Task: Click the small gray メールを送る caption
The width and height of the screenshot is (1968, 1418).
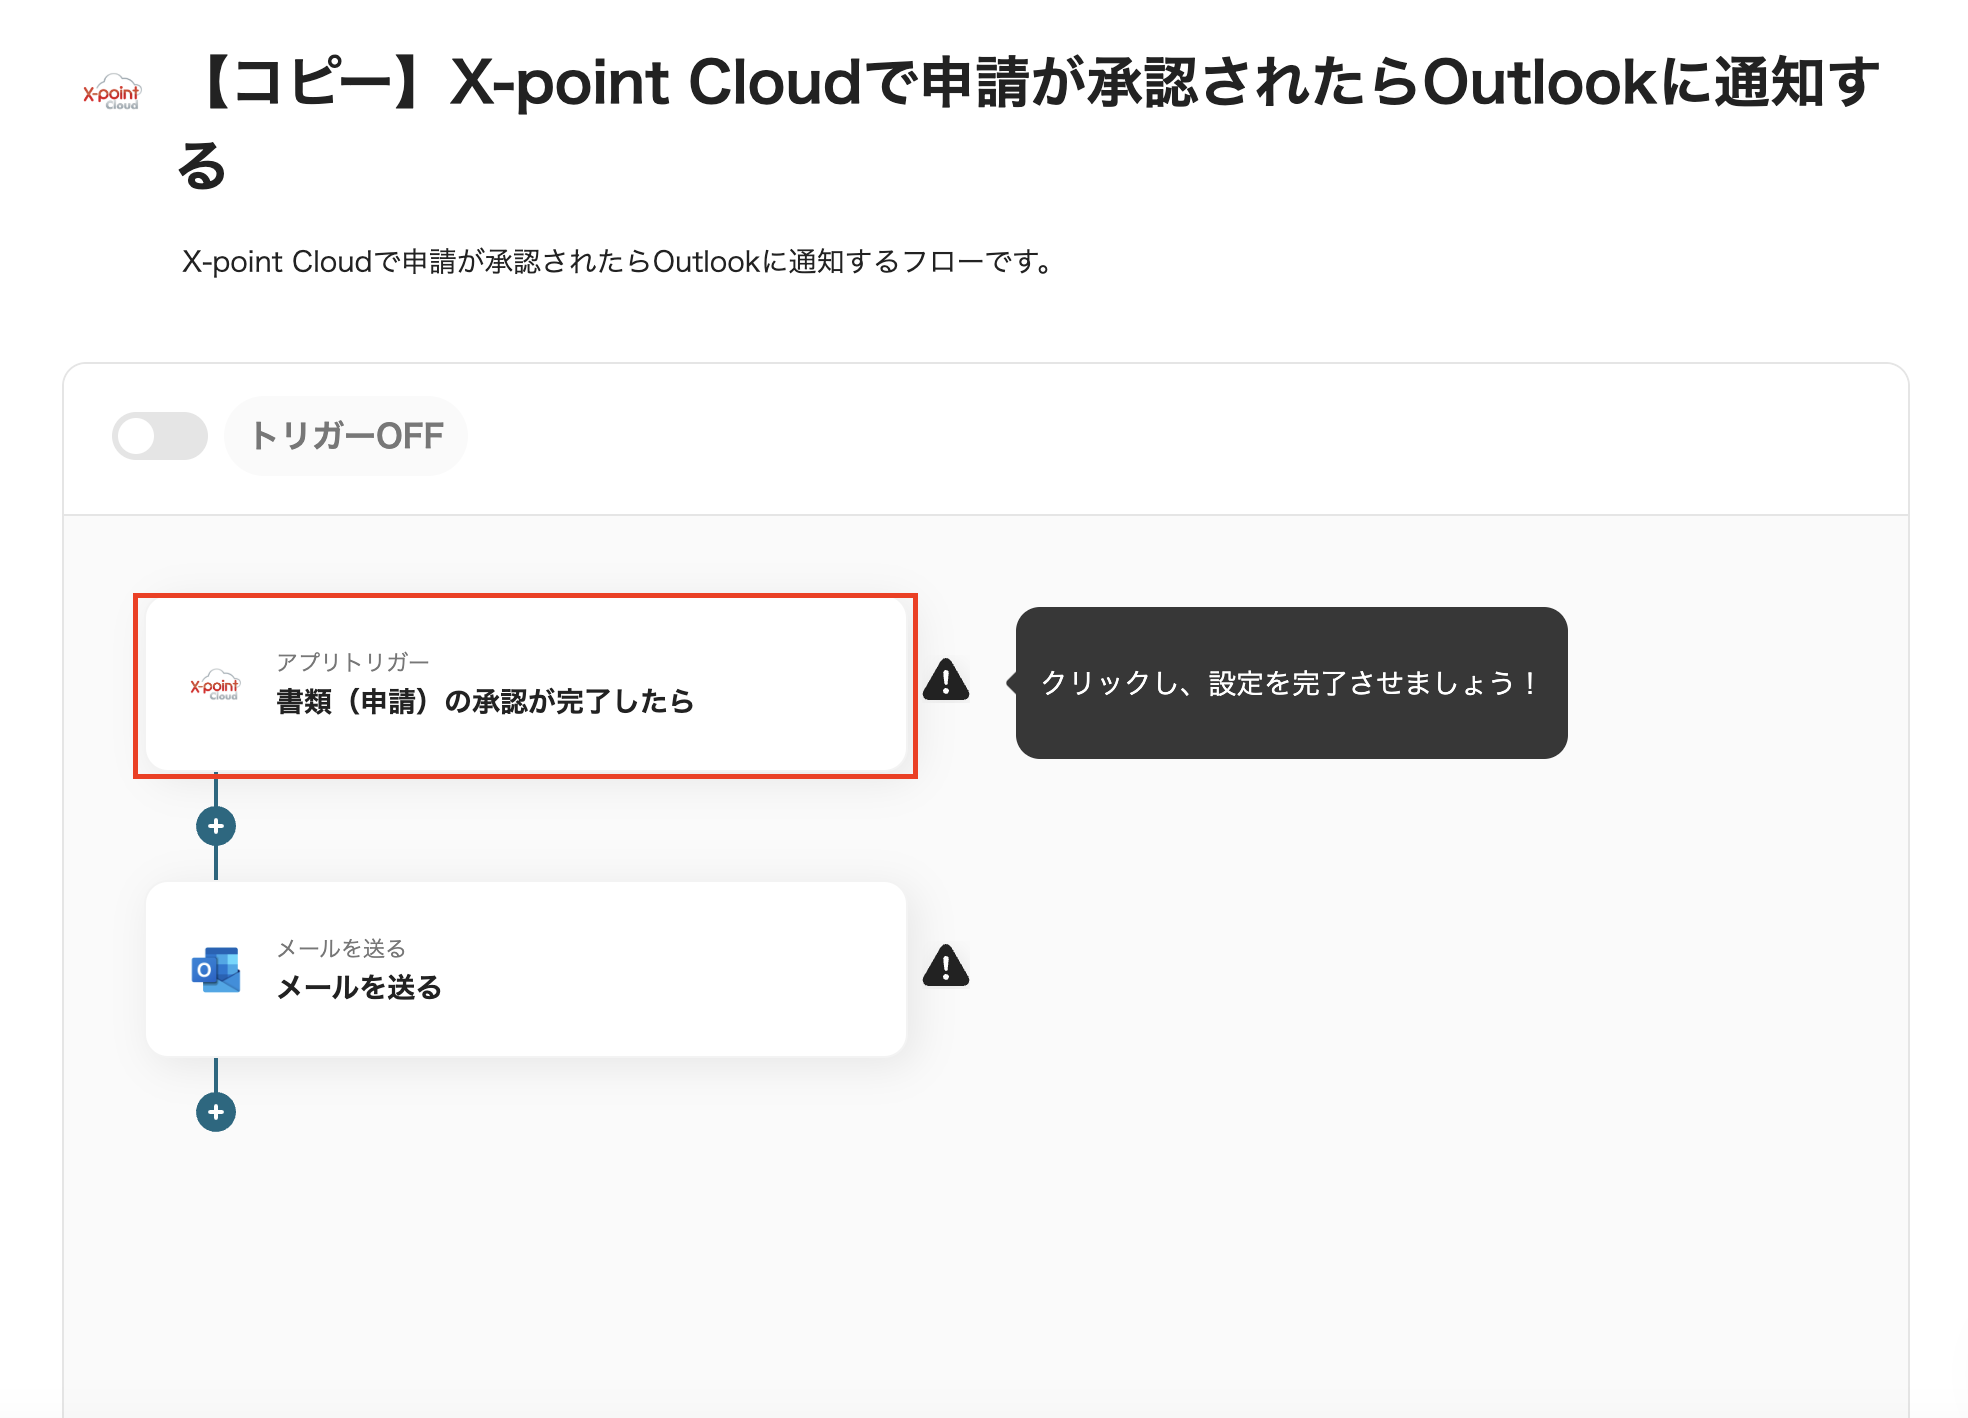Action: click(x=341, y=948)
